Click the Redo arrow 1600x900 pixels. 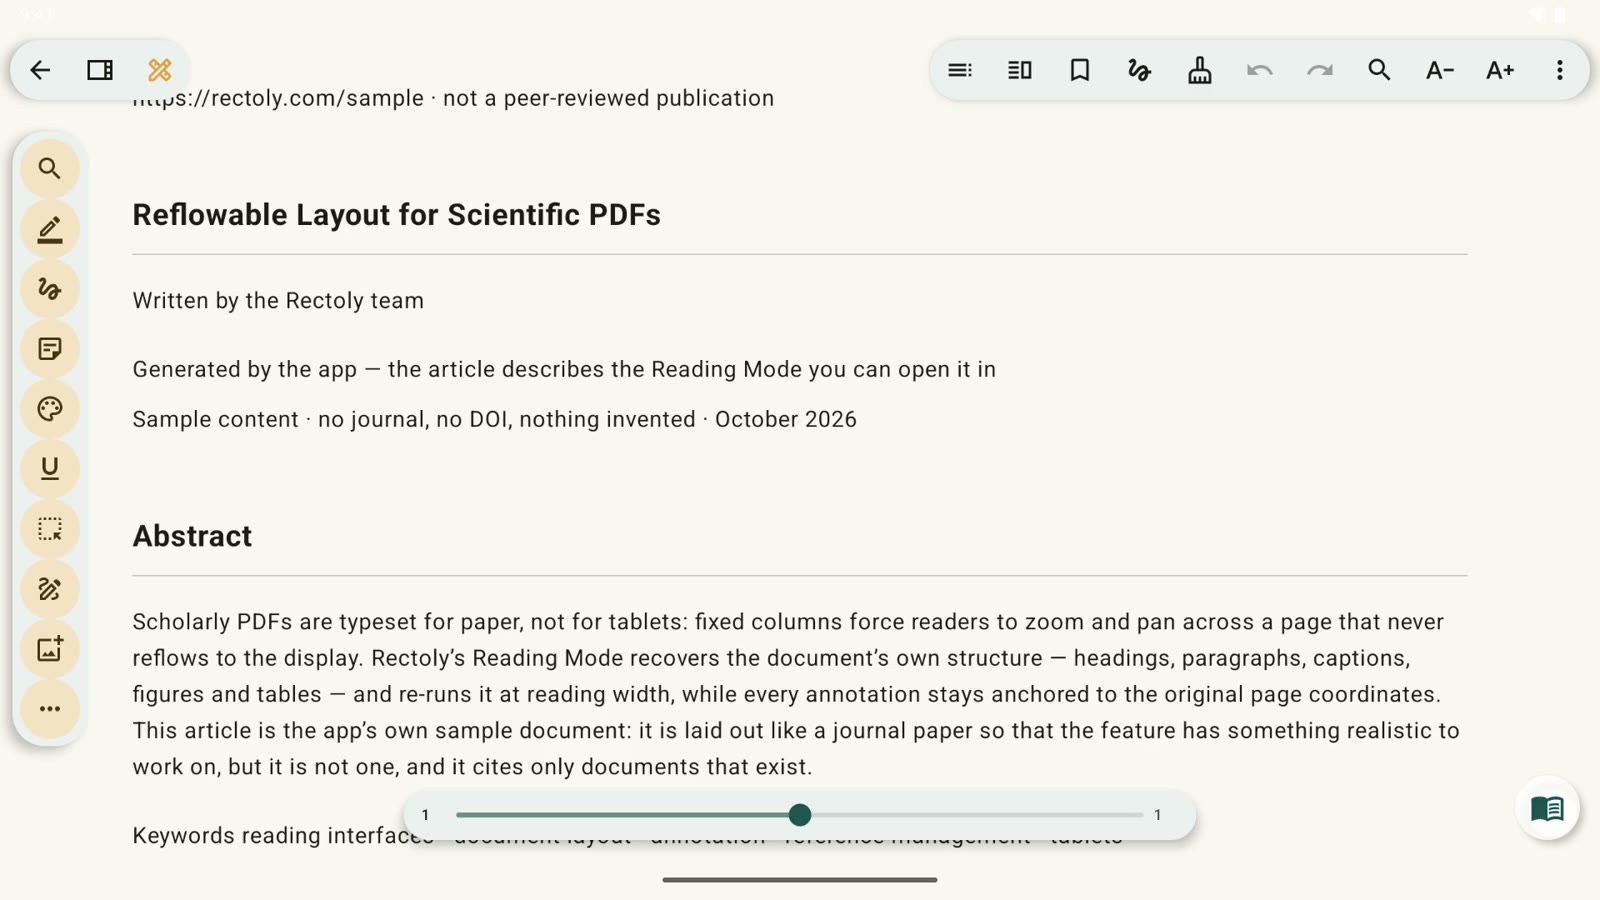click(1320, 70)
